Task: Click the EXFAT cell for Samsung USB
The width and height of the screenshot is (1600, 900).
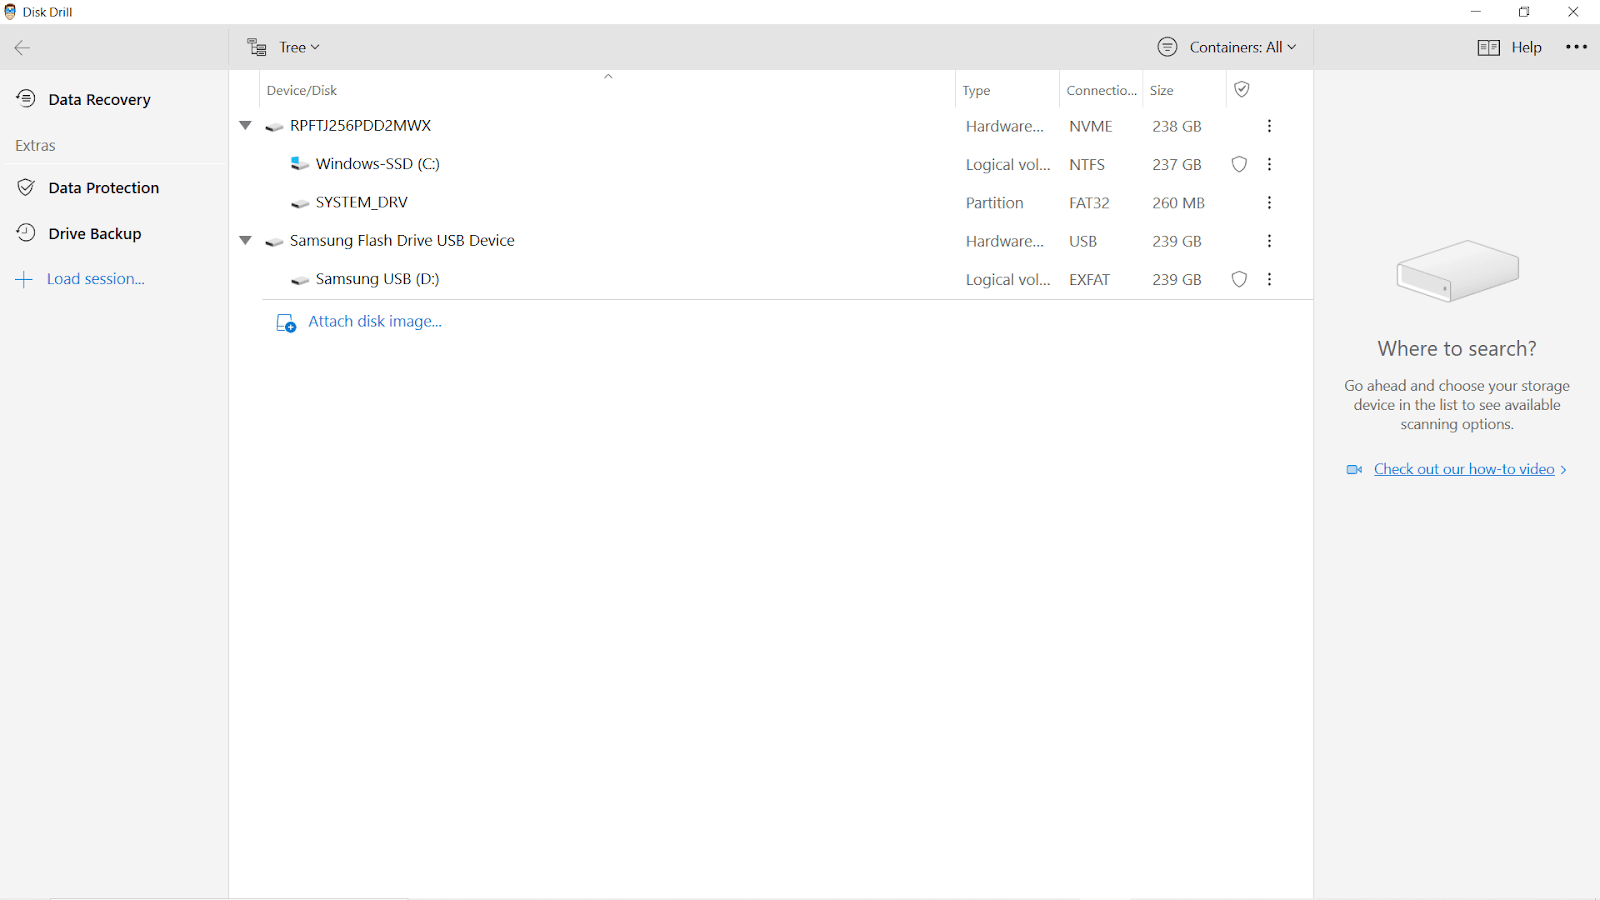Action: (x=1089, y=279)
